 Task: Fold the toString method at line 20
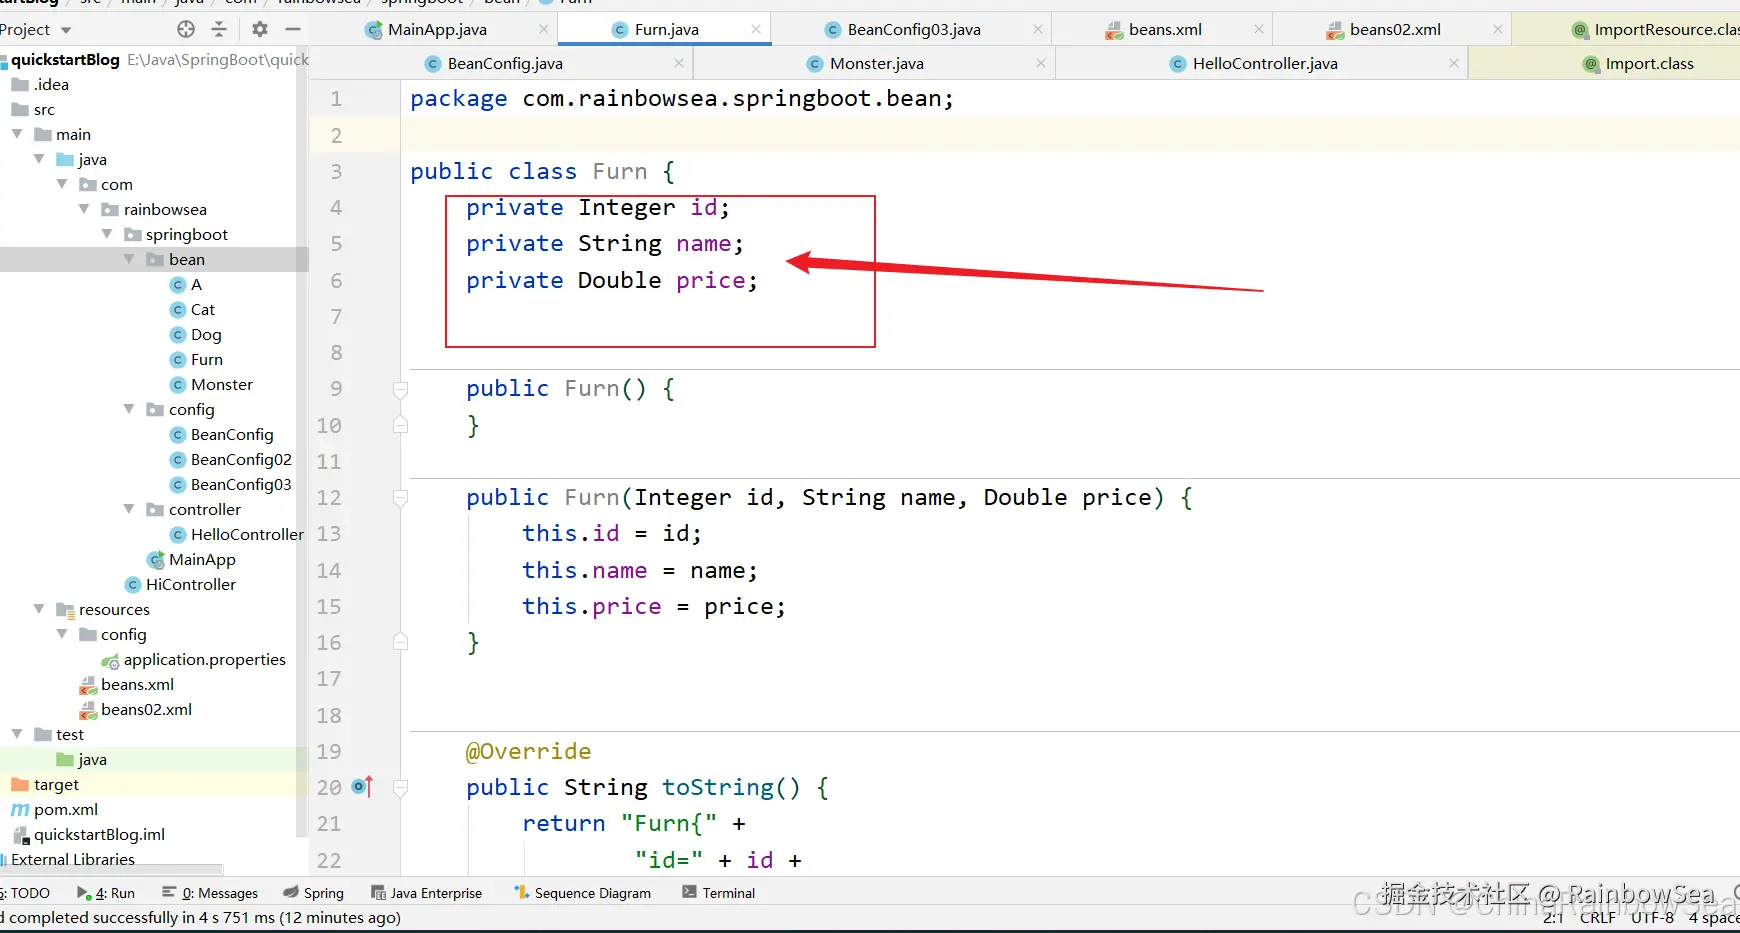click(x=400, y=788)
